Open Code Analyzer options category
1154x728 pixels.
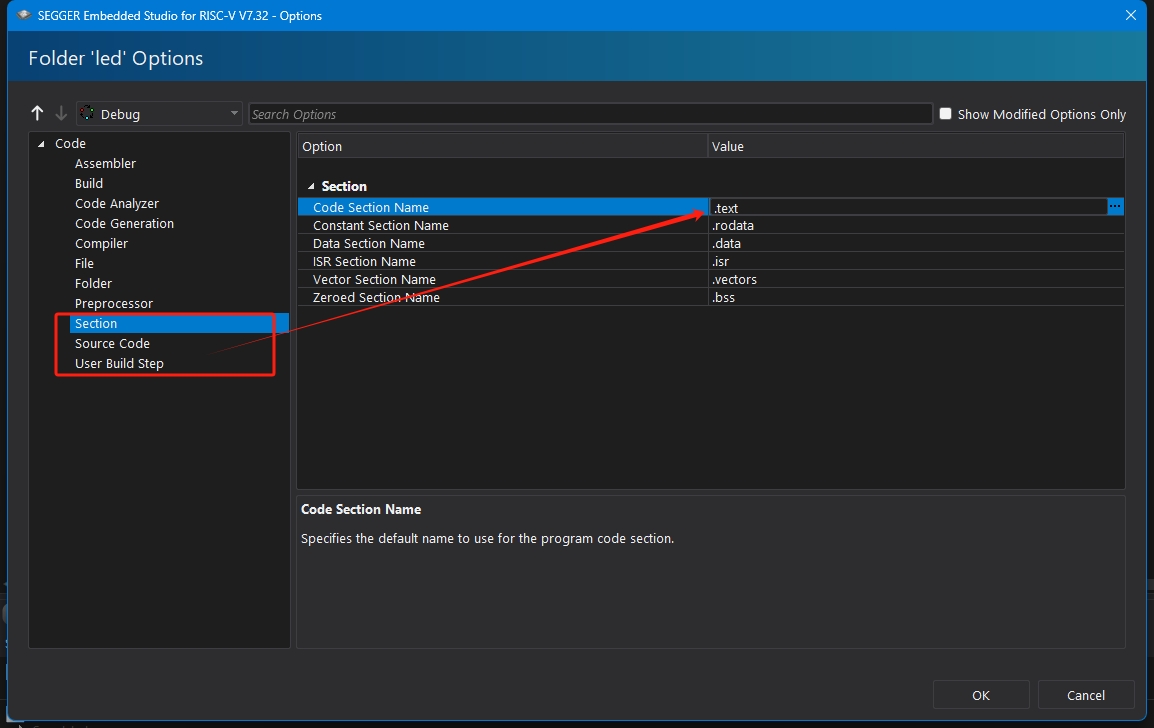[117, 203]
